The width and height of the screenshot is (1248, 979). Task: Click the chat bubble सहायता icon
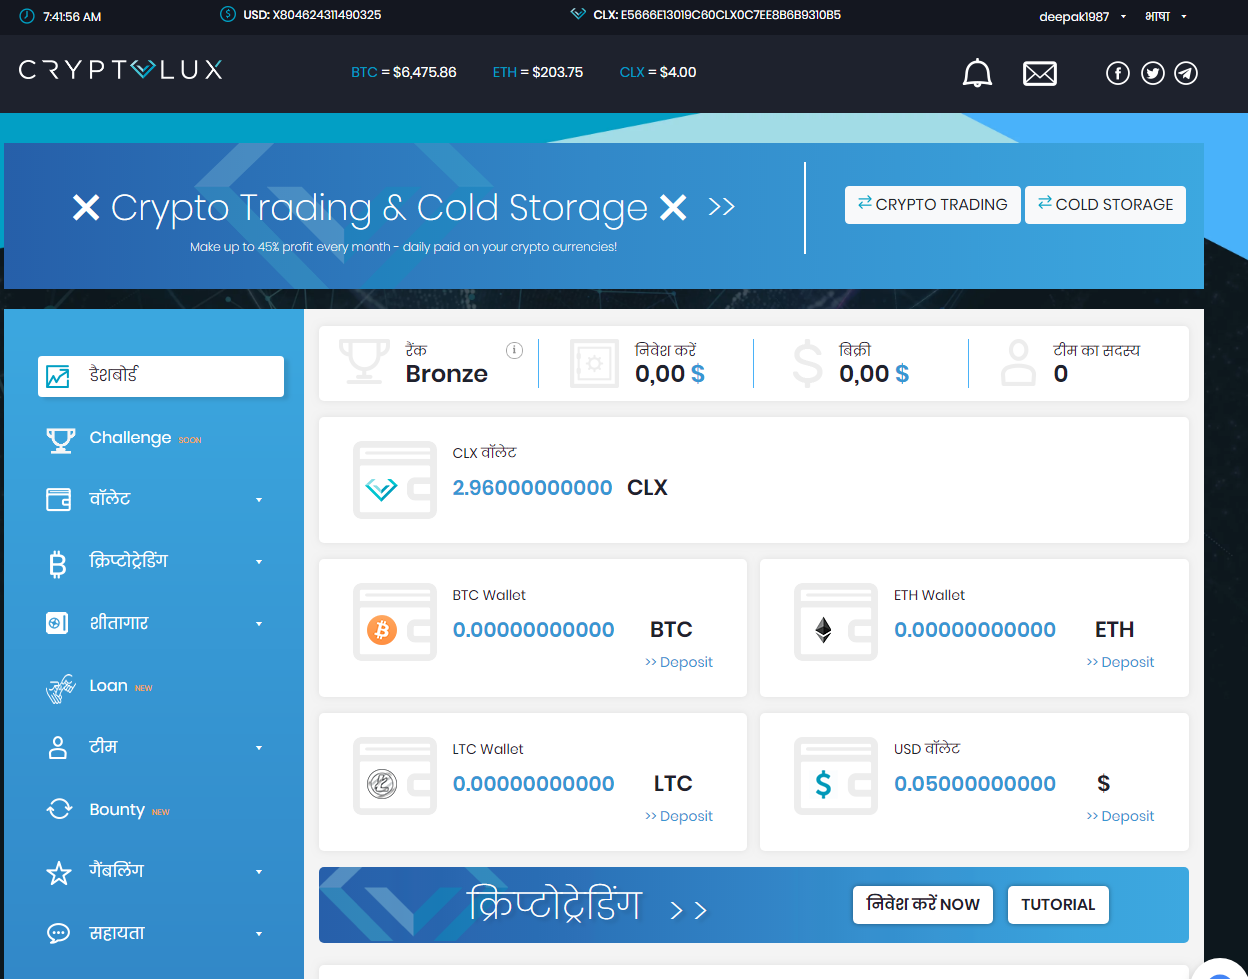click(x=59, y=934)
